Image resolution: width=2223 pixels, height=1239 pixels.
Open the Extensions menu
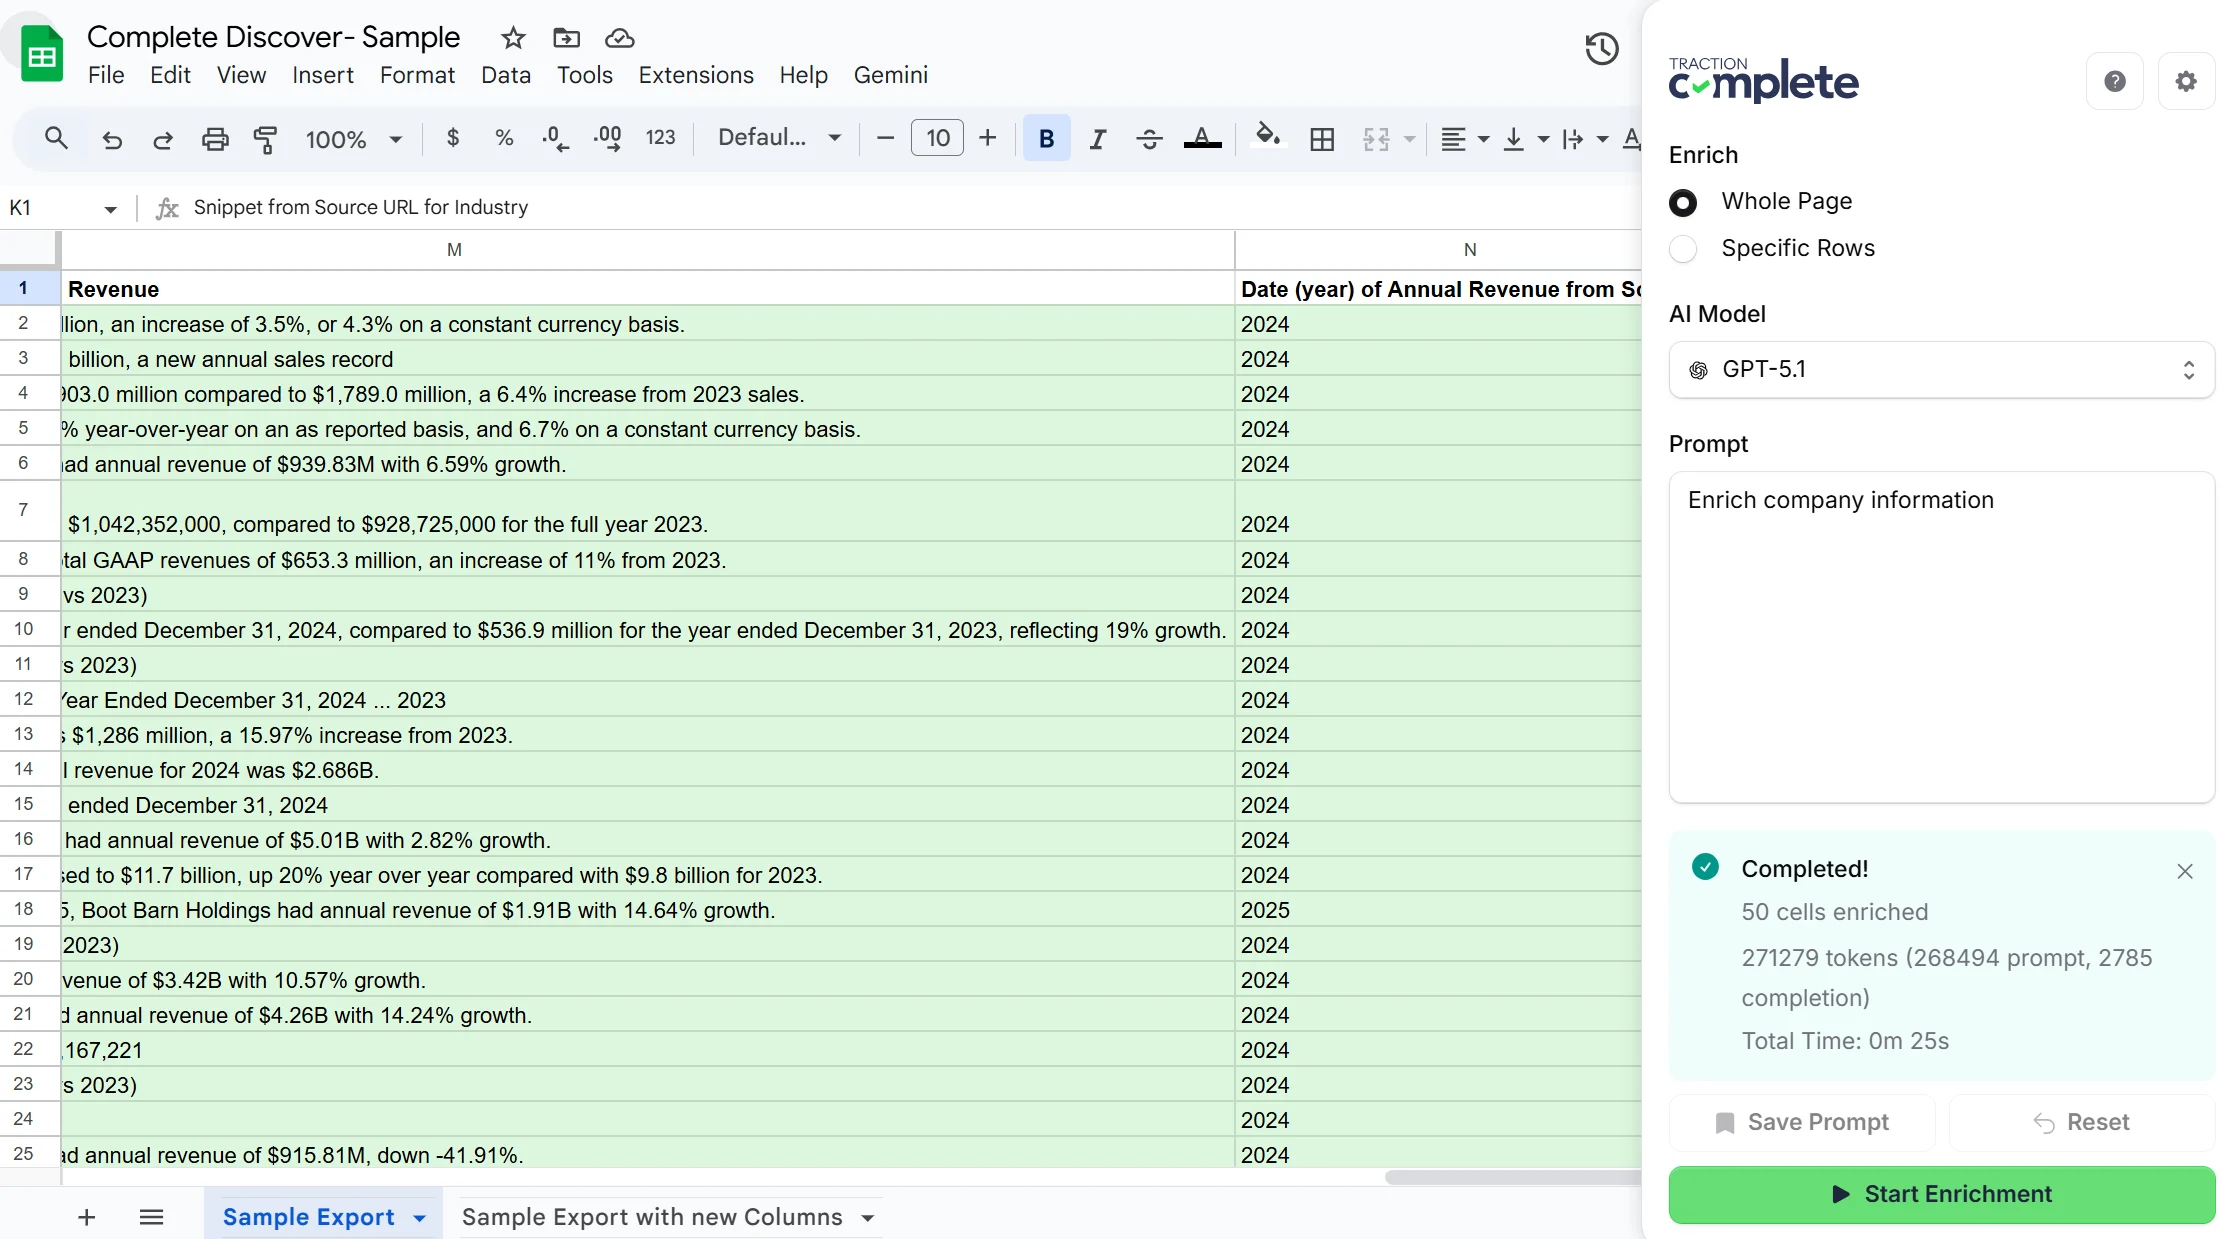696,75
